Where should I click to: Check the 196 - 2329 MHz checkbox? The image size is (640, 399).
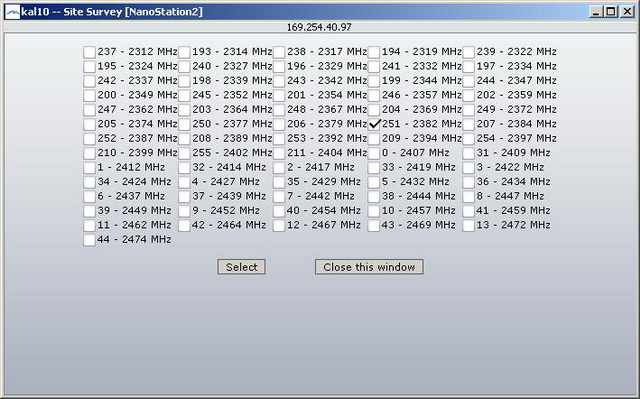click(279, 66)
